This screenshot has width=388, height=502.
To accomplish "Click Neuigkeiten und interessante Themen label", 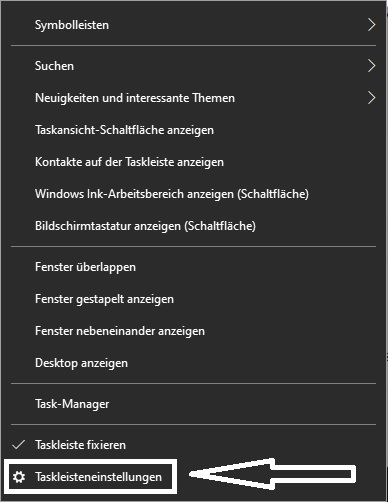I will point(135,98).
